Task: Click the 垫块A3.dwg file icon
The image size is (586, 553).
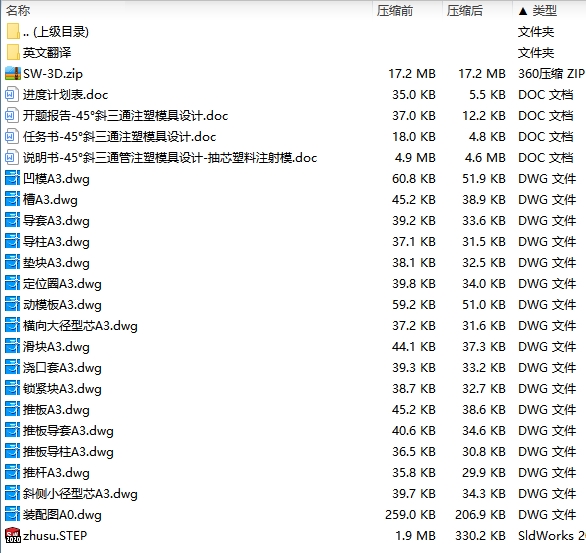Action: (12, 262)
